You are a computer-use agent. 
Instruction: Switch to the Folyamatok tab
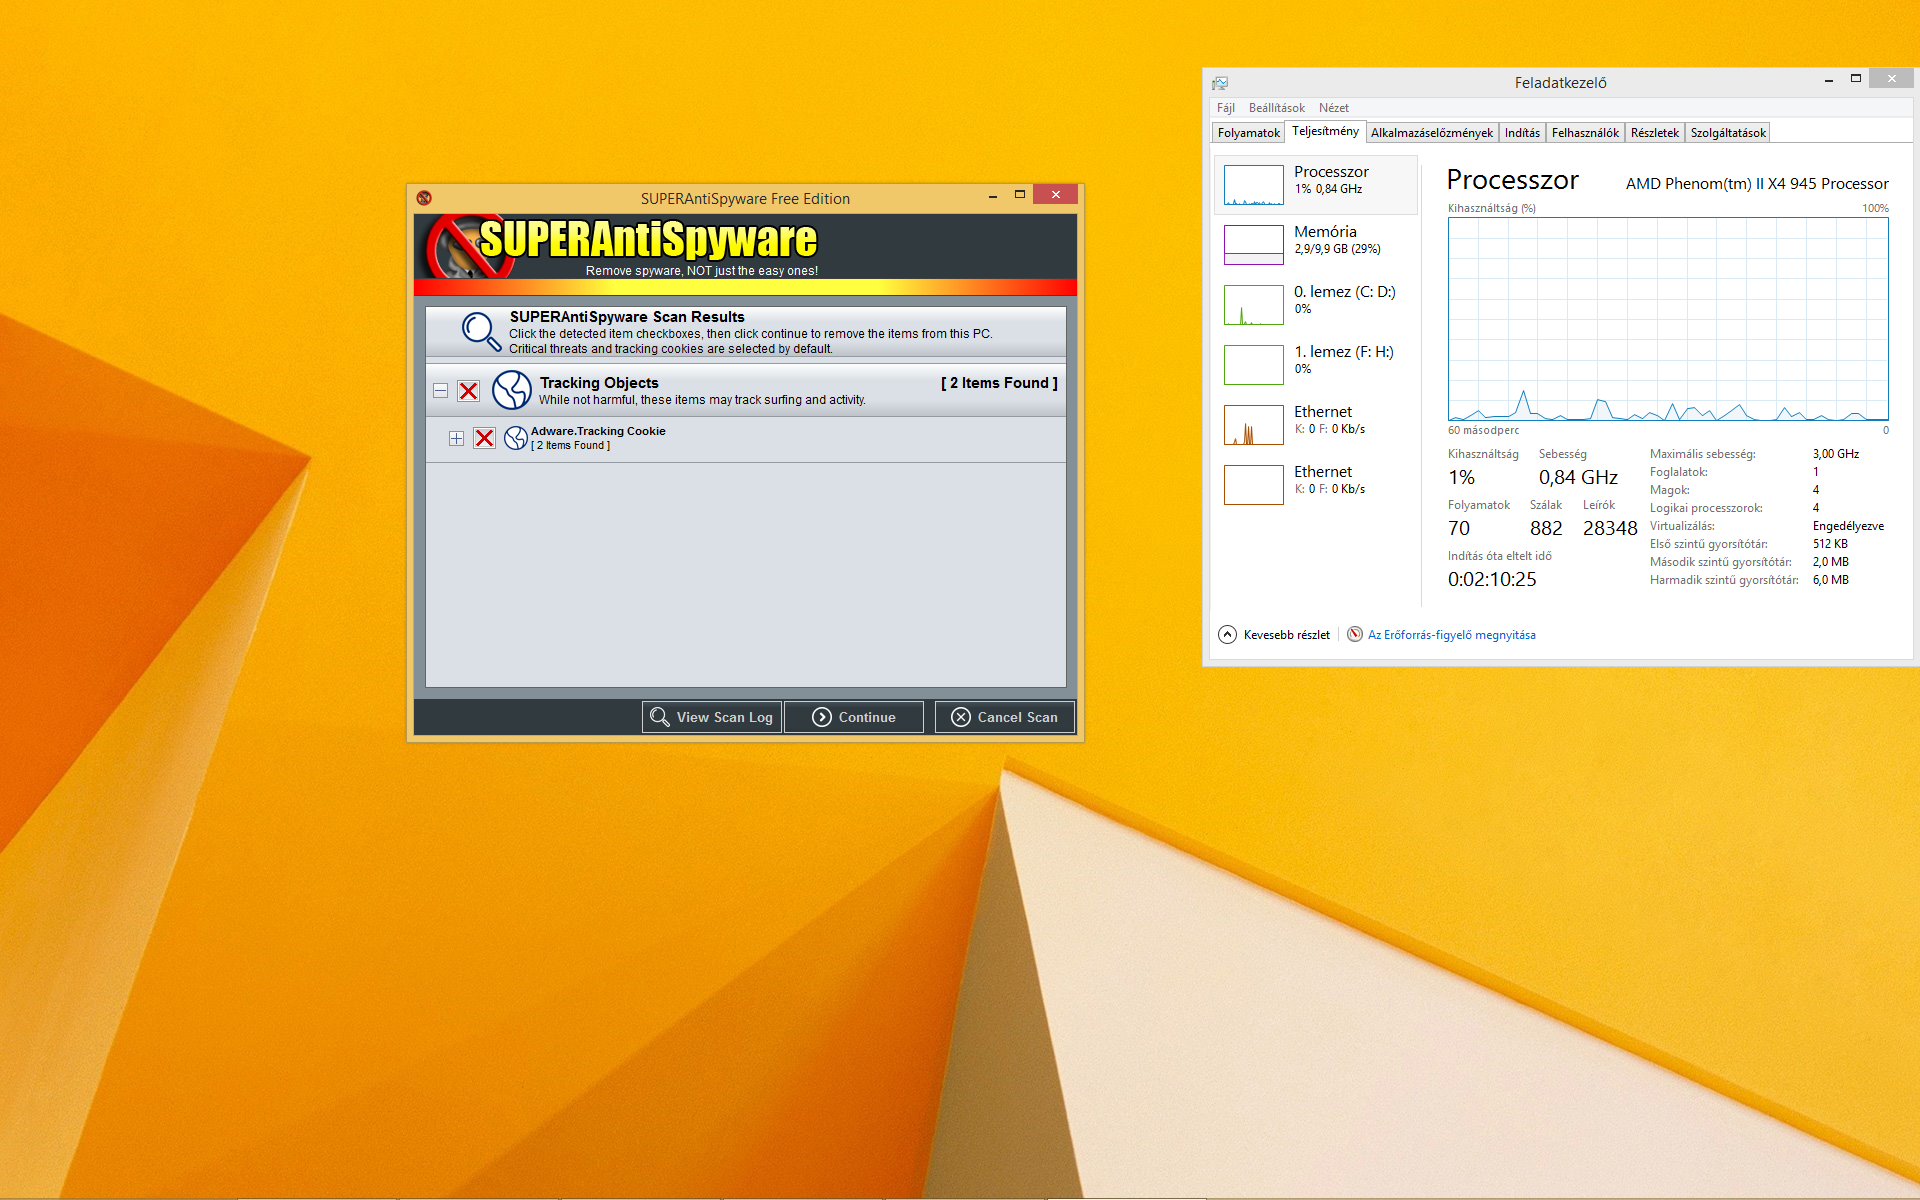tap(1248, 133)
